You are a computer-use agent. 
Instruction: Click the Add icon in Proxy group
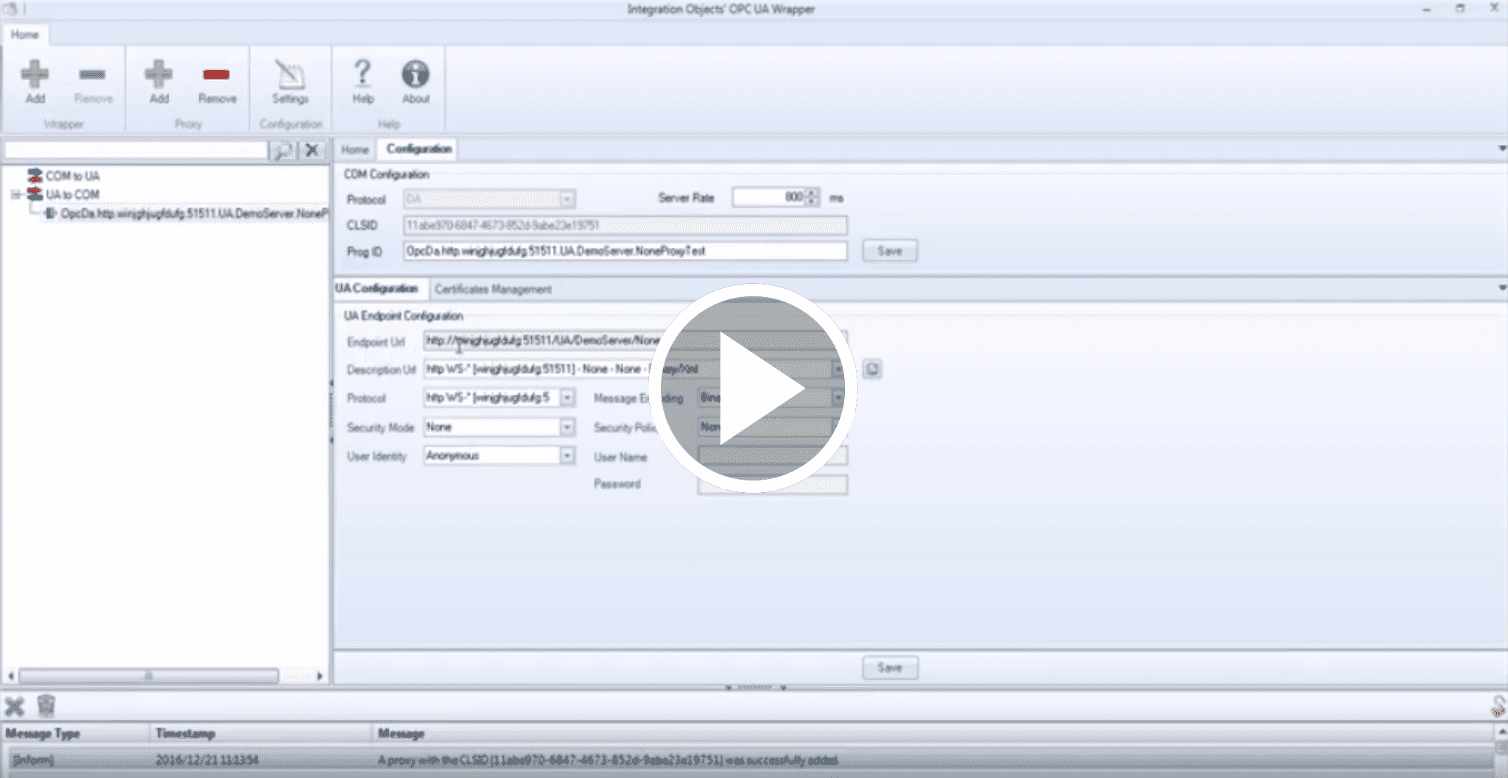pos(158,76)
